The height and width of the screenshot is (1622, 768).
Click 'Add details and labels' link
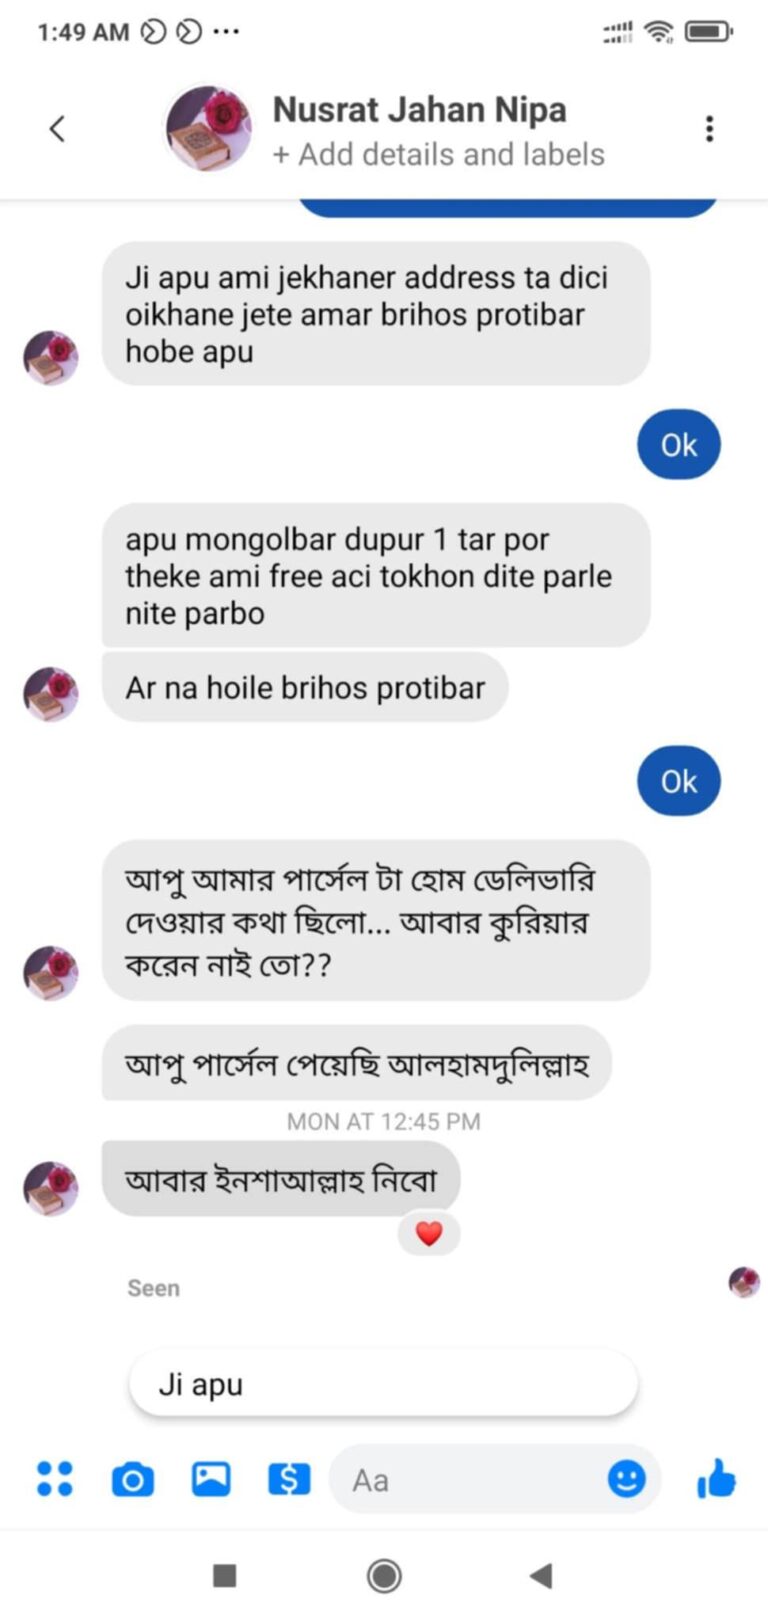point(439,155)
